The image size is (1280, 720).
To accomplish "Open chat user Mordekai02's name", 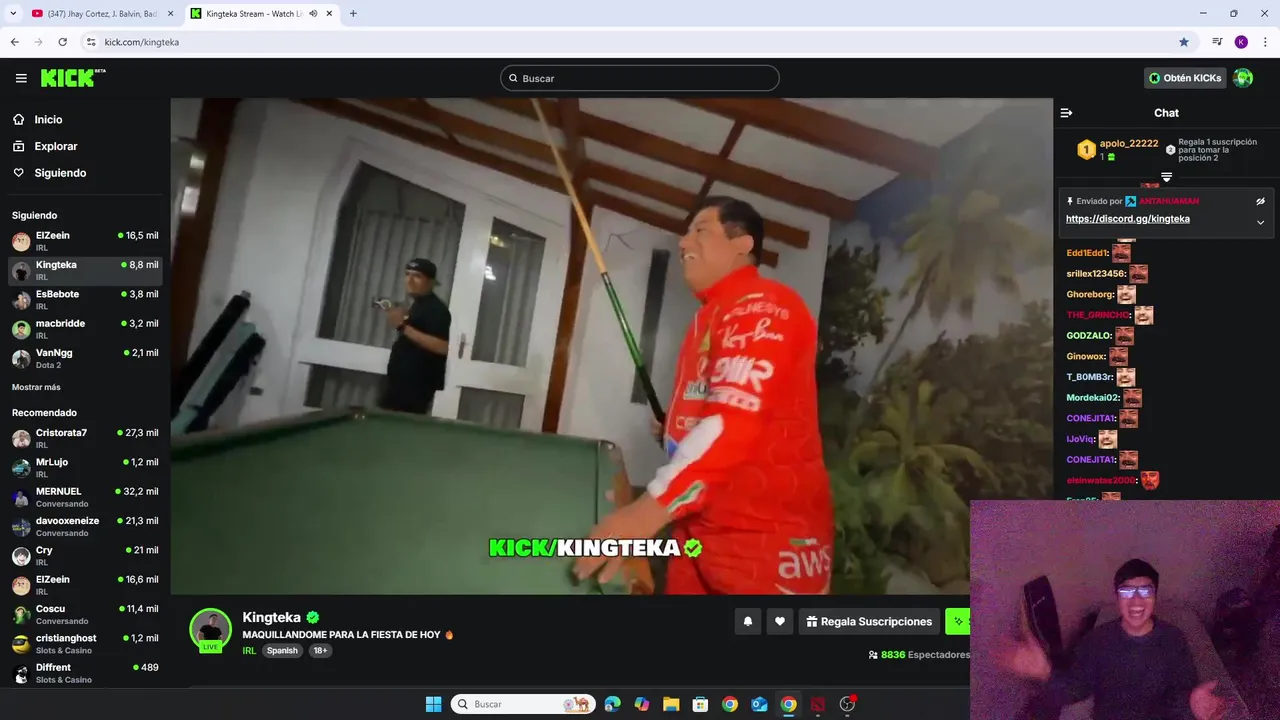I will click(1092, 398).
